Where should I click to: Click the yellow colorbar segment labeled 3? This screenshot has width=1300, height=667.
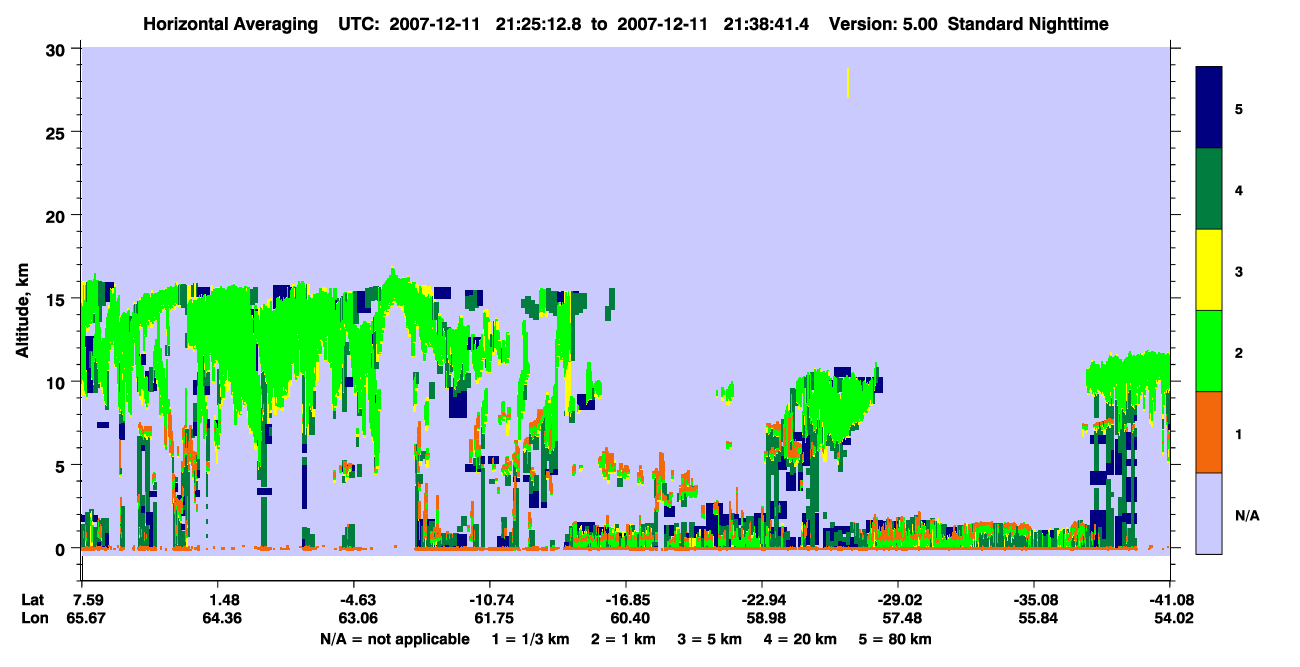pos(1209,270)
